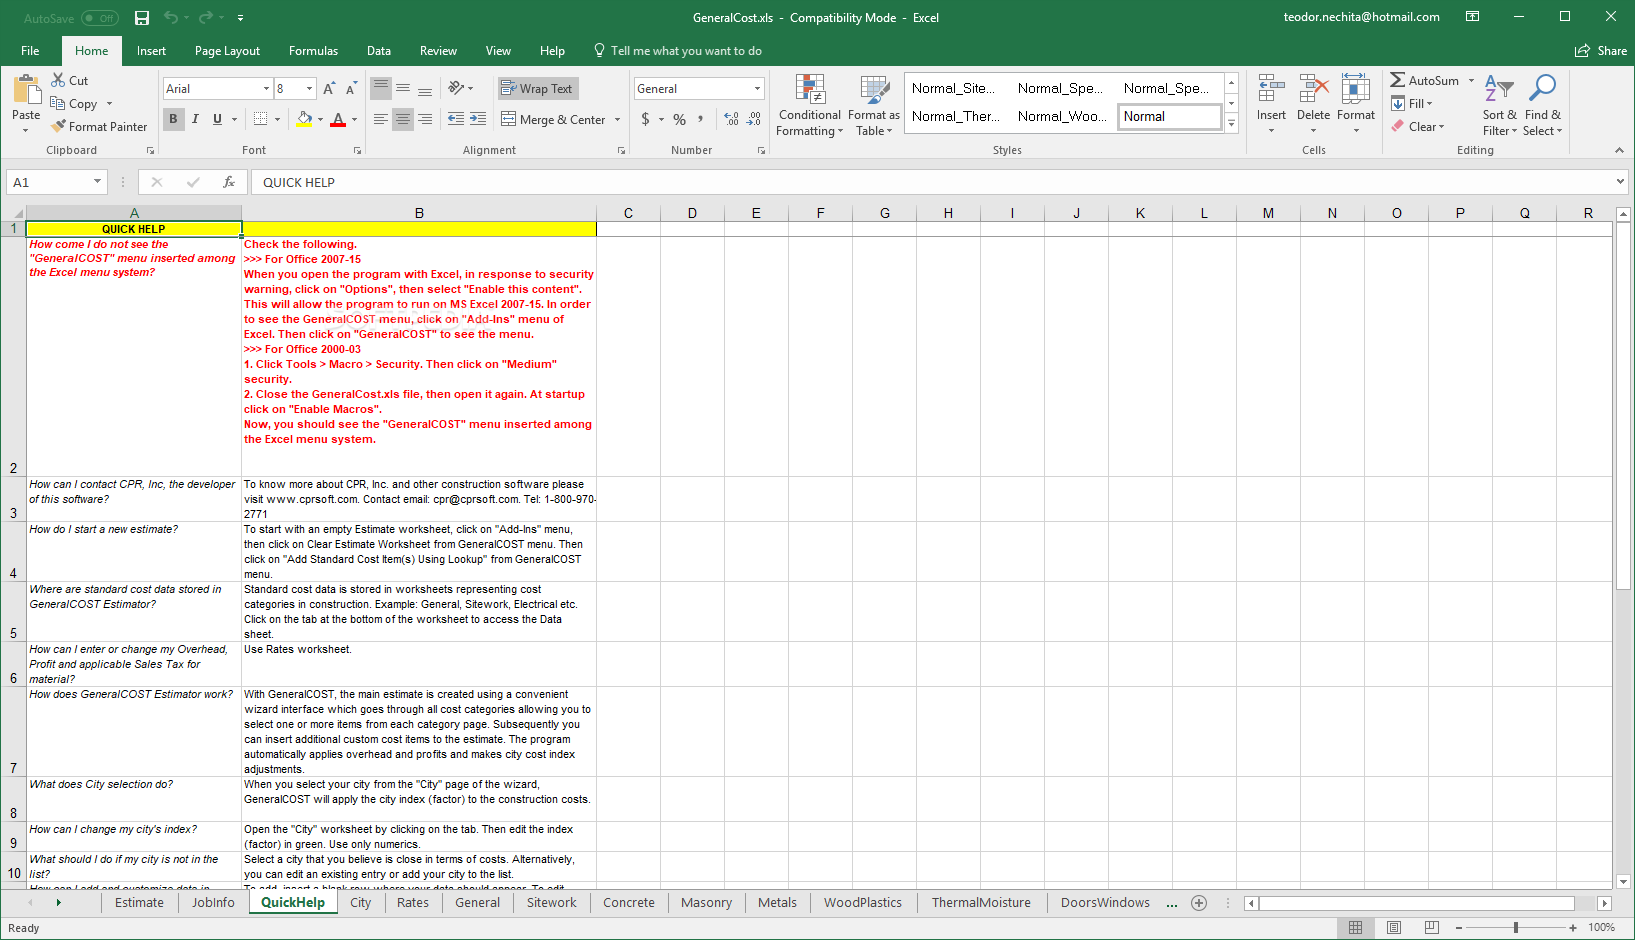Expand Merge & Center dropdown arrow

(617, 119)
